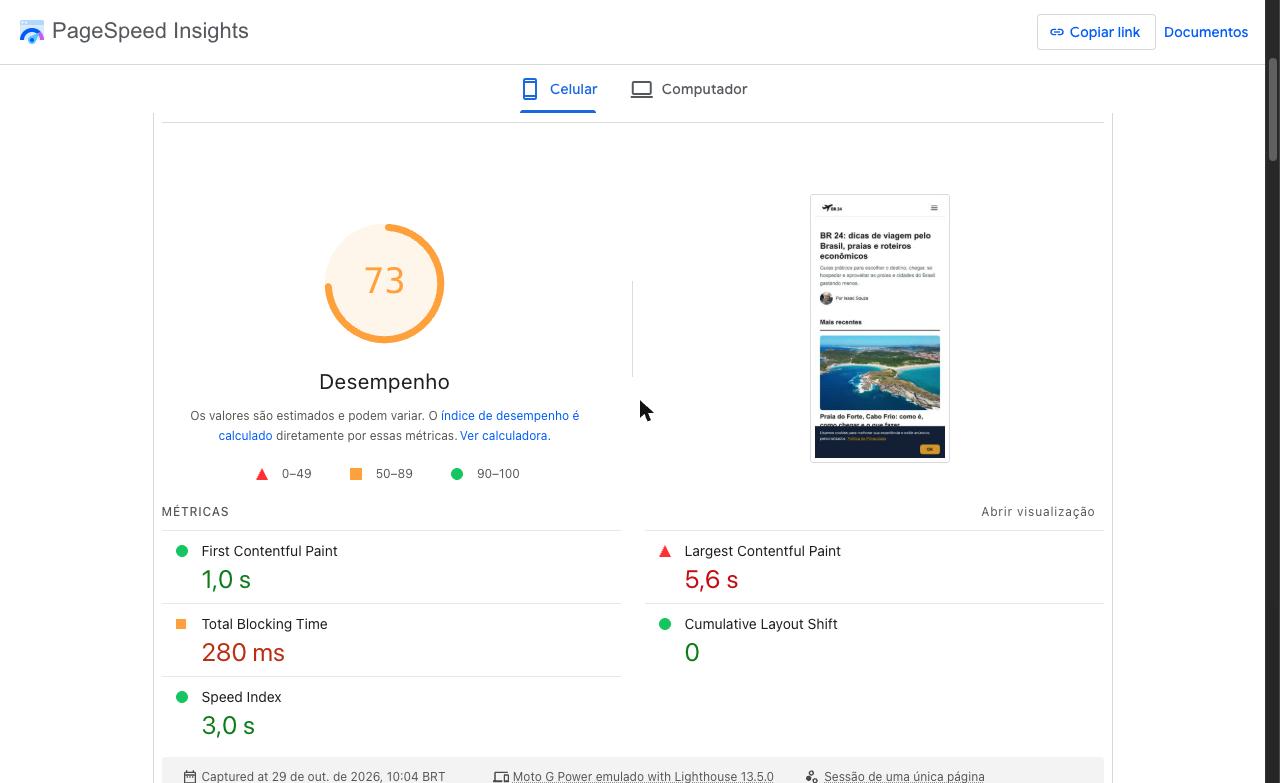Viewport: 1280px width, 783px height.
Task: Click the Captured at 29 de out. text
Action: point(323,776)
